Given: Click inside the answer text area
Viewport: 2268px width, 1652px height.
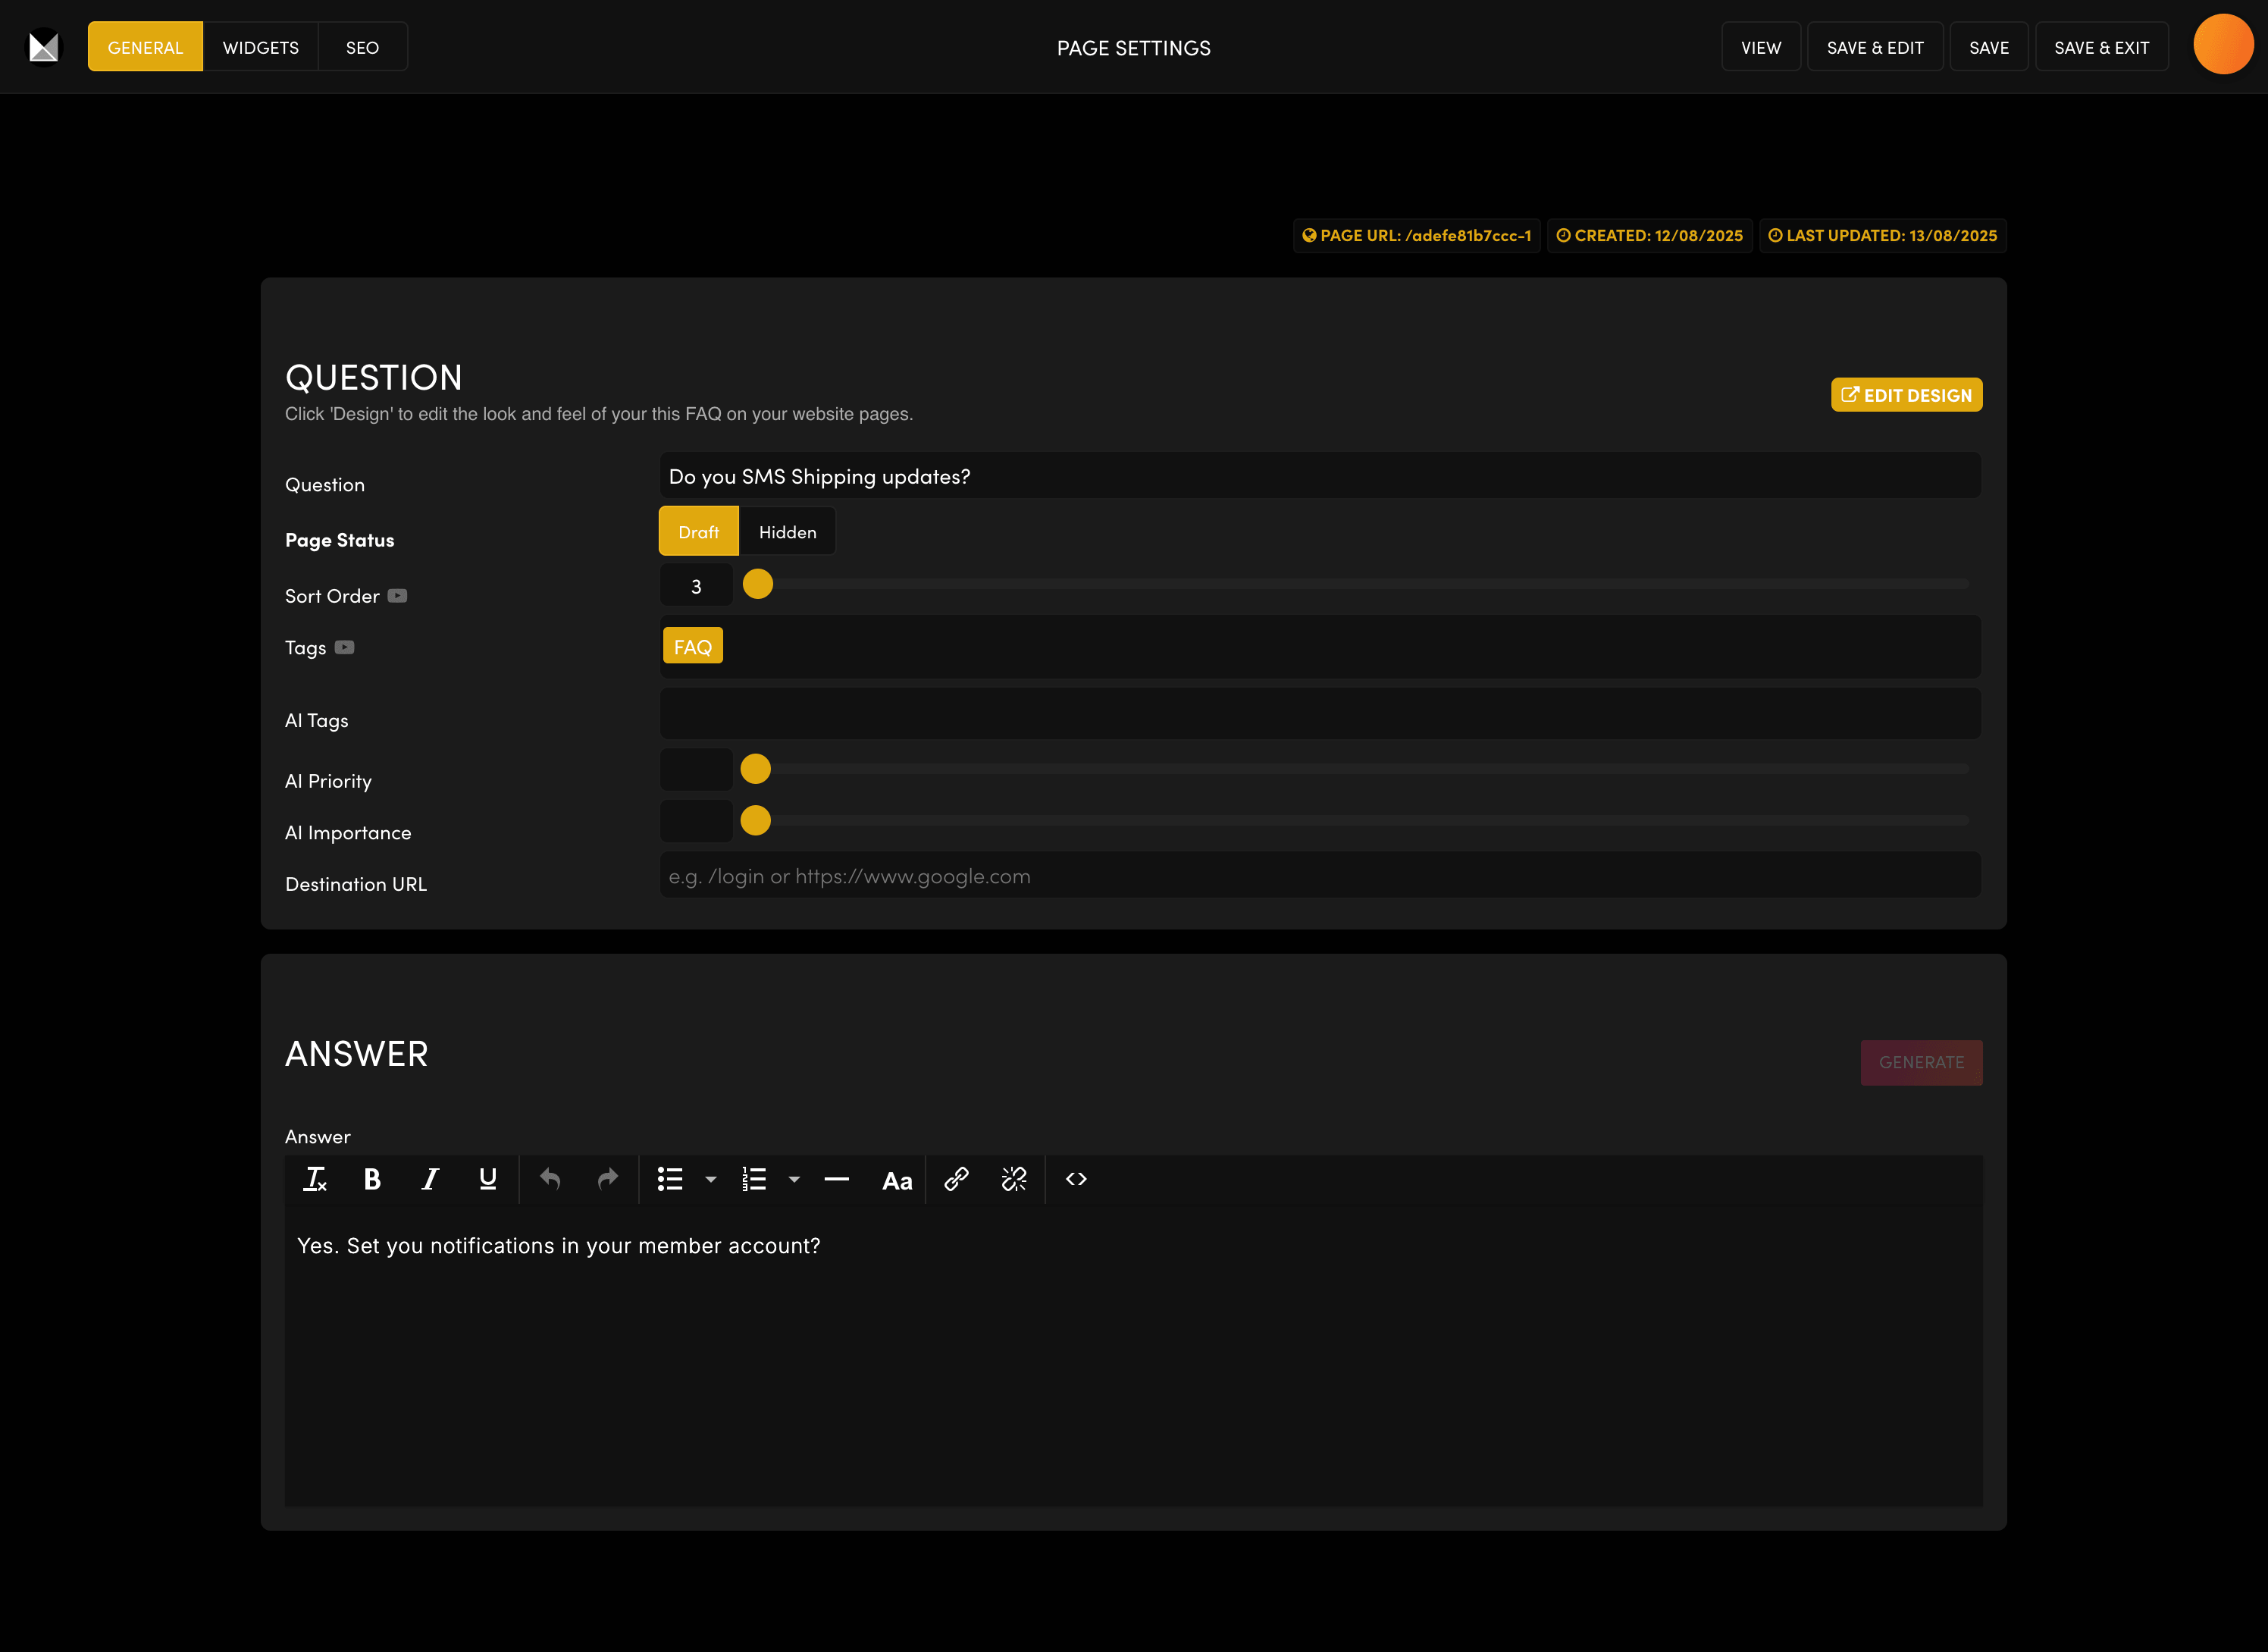Looking at the screenshot, I should (x=1133, y=1355).
